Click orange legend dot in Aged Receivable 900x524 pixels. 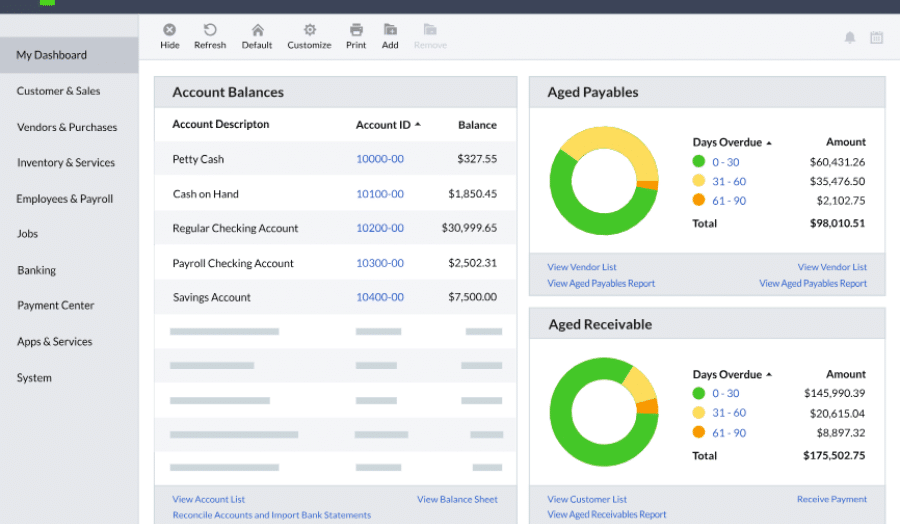[x=699, y=432]
